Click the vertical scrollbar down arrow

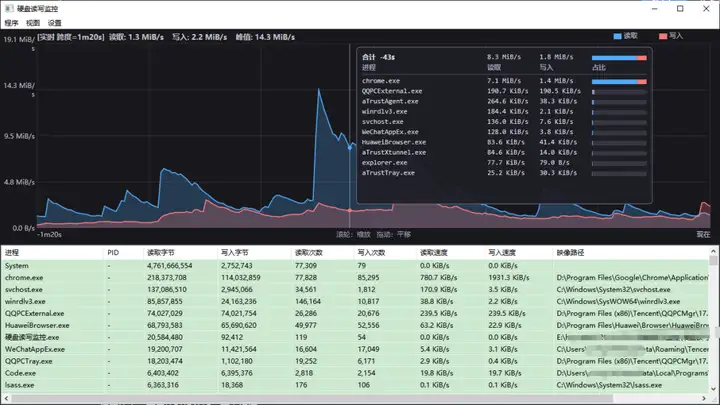[x=713, y=389]
